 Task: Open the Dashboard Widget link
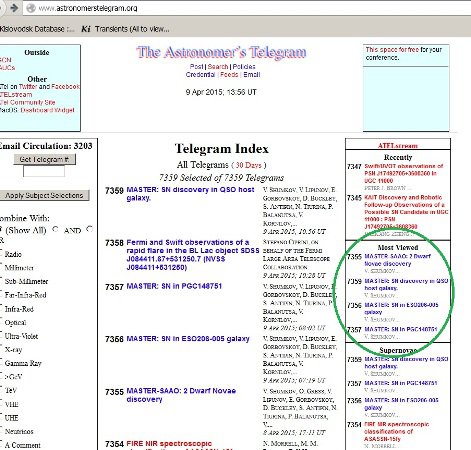point(47,110)
